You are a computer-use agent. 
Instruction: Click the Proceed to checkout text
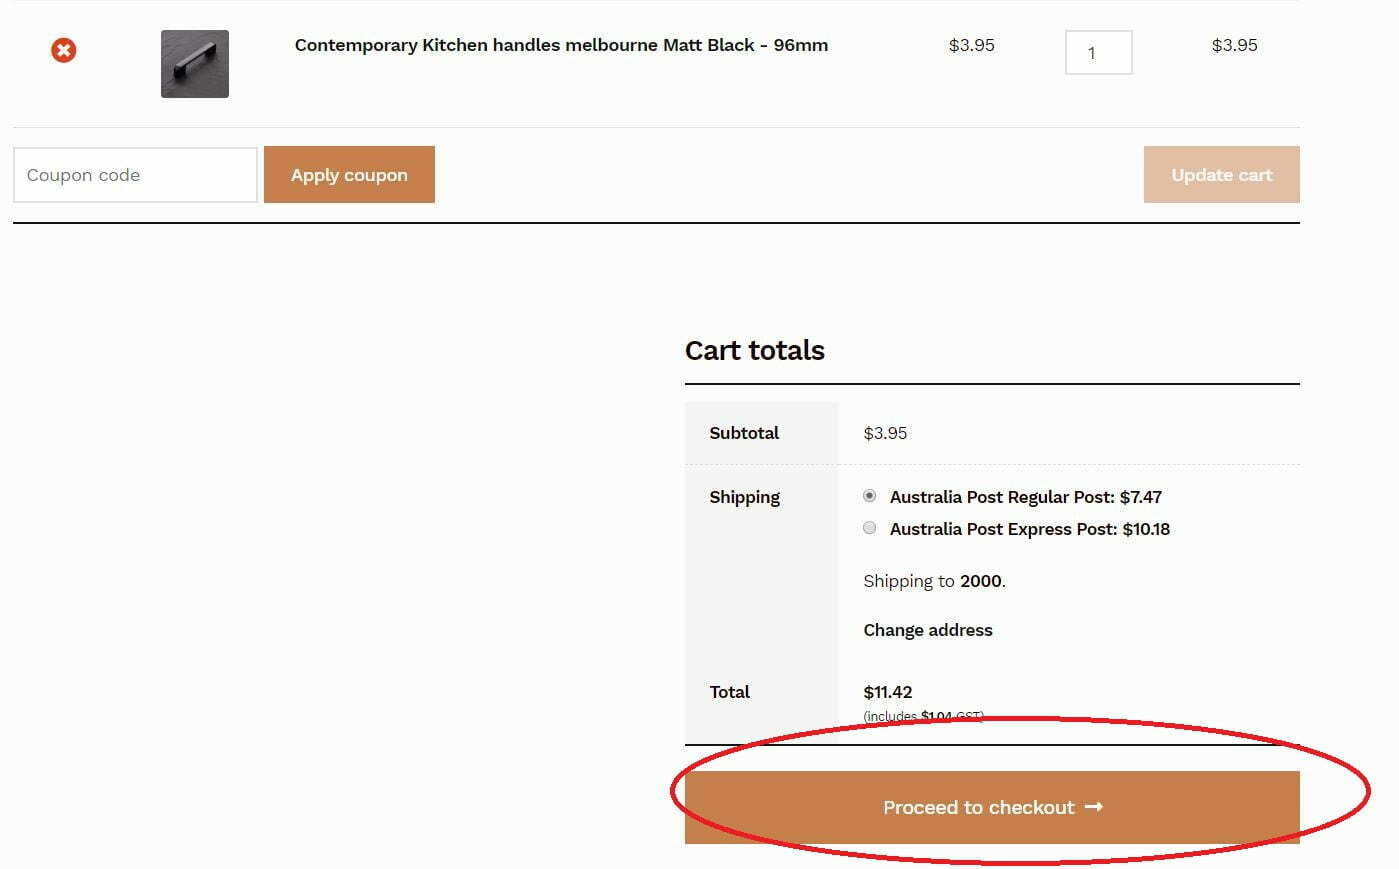(978, 808)
